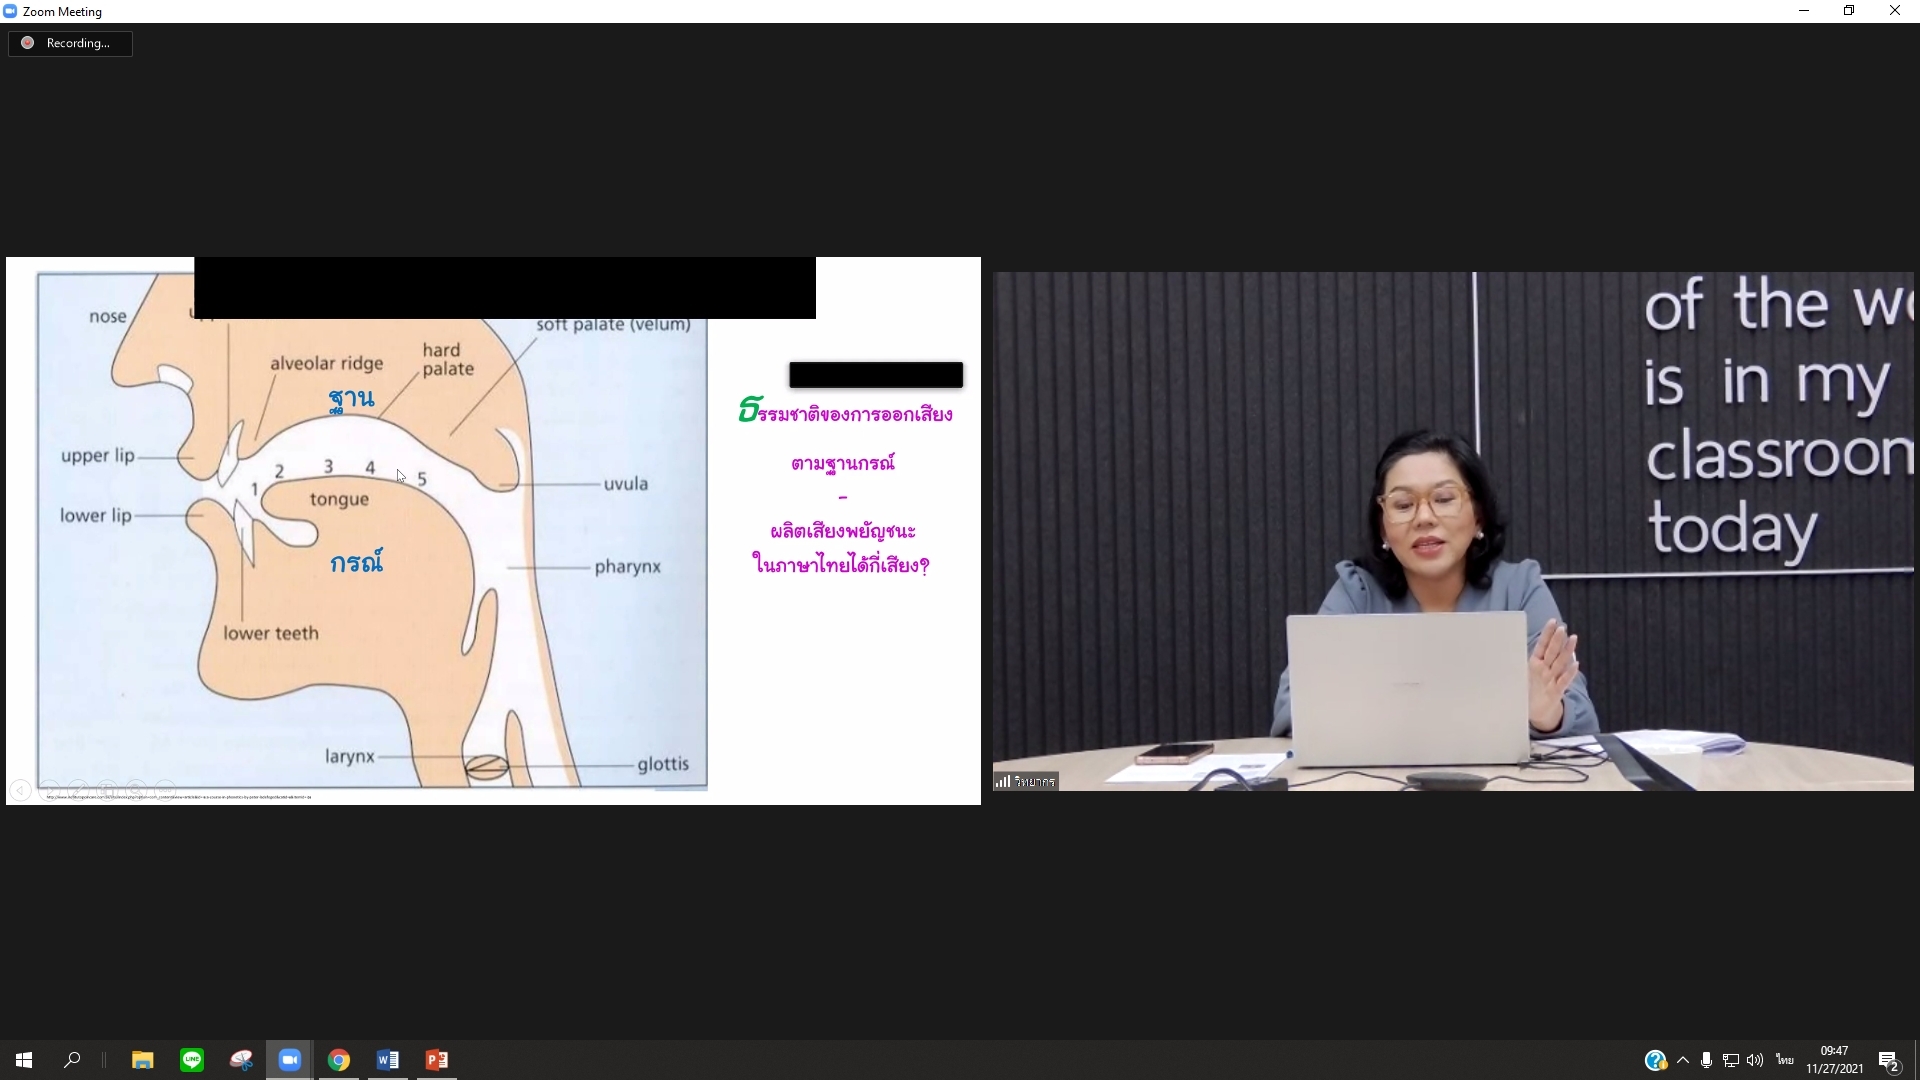Click the speaker's video tile

tap(1453, 530)
